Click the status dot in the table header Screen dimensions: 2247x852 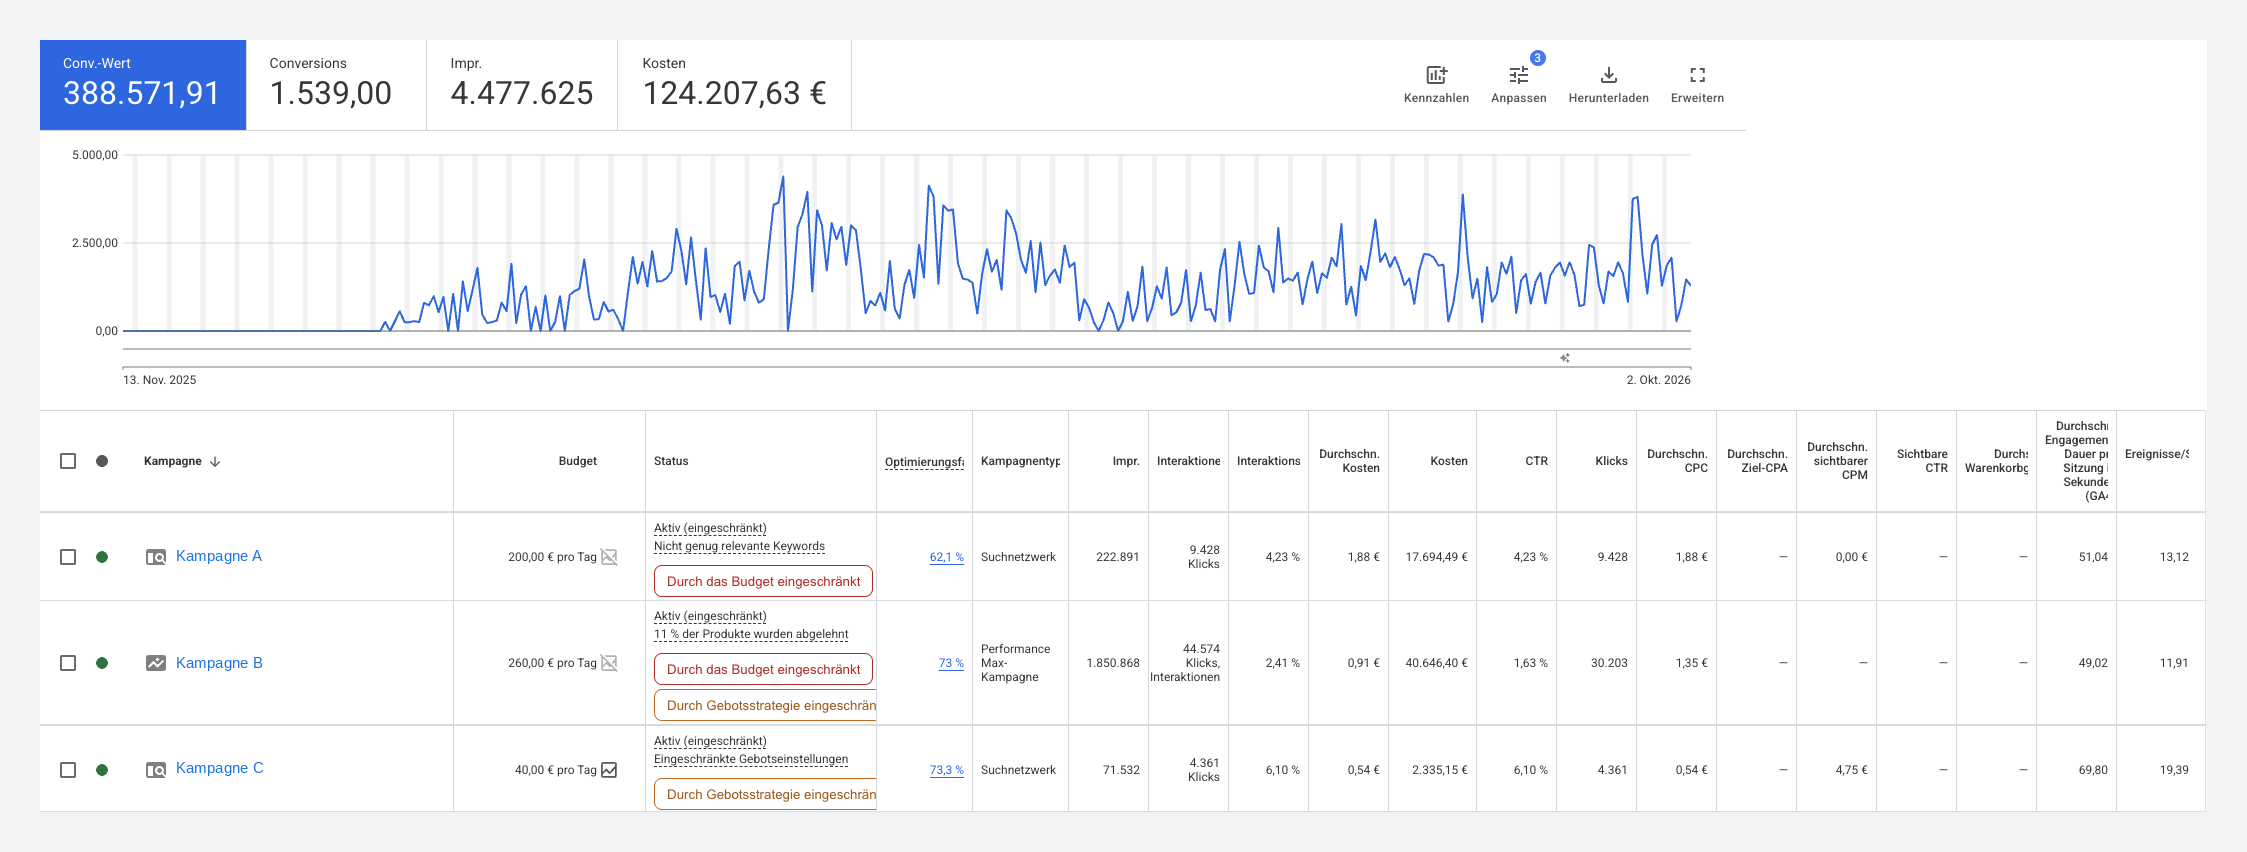[x=102, y=461]
